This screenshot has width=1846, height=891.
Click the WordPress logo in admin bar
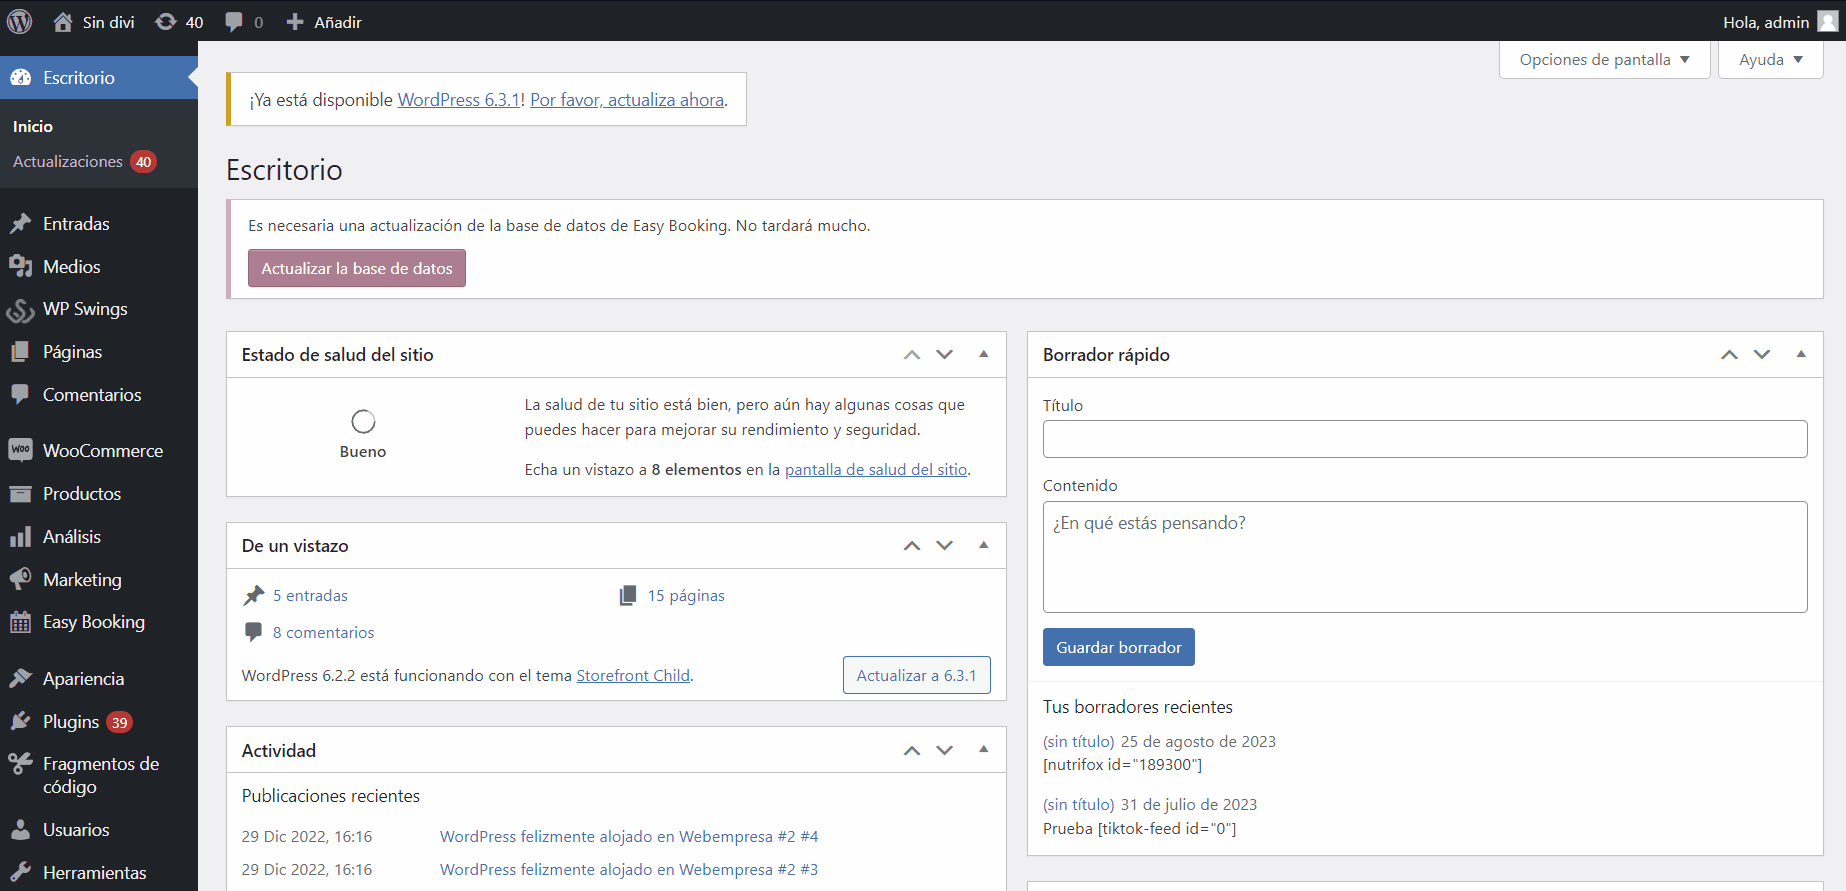click(20, 21)
